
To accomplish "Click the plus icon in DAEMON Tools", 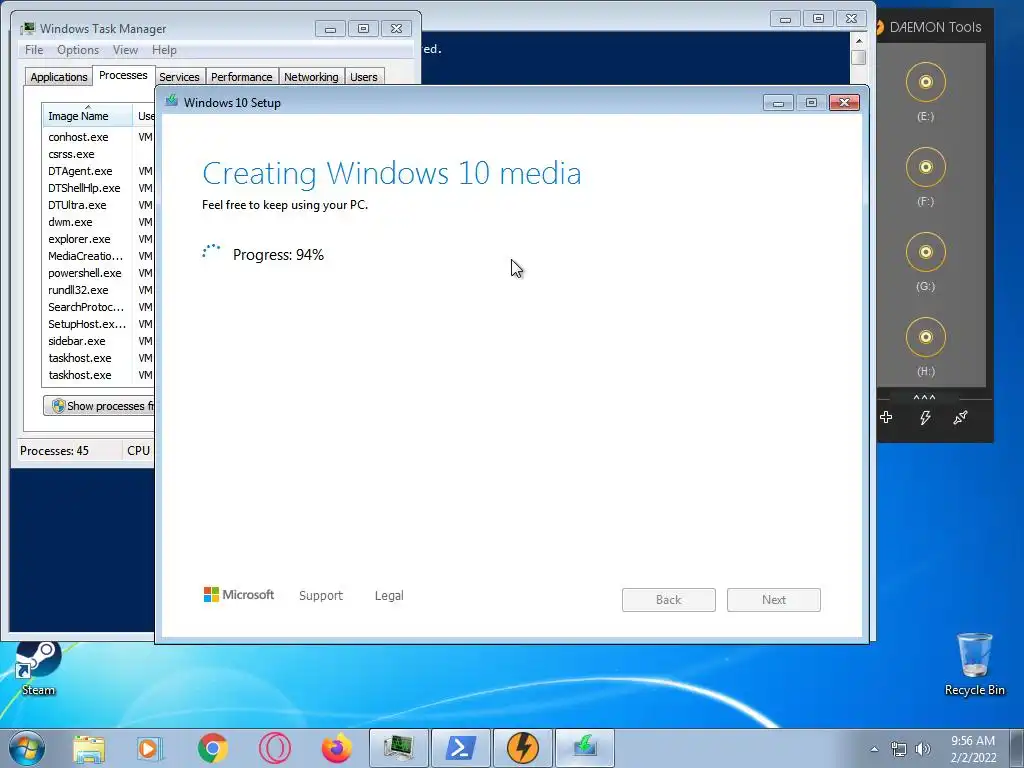I will (886, 417).
